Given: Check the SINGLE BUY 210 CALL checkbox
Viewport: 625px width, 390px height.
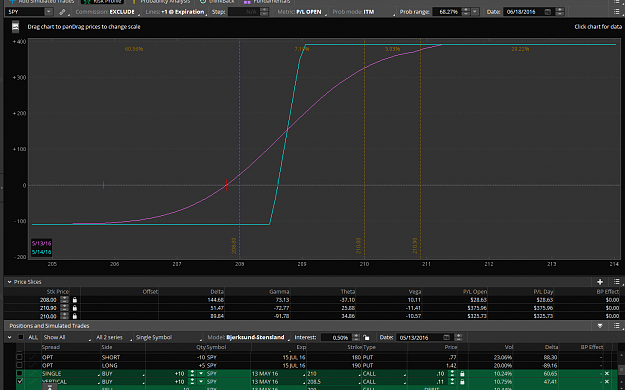Looking at the screenshot, I should point(19,374).
